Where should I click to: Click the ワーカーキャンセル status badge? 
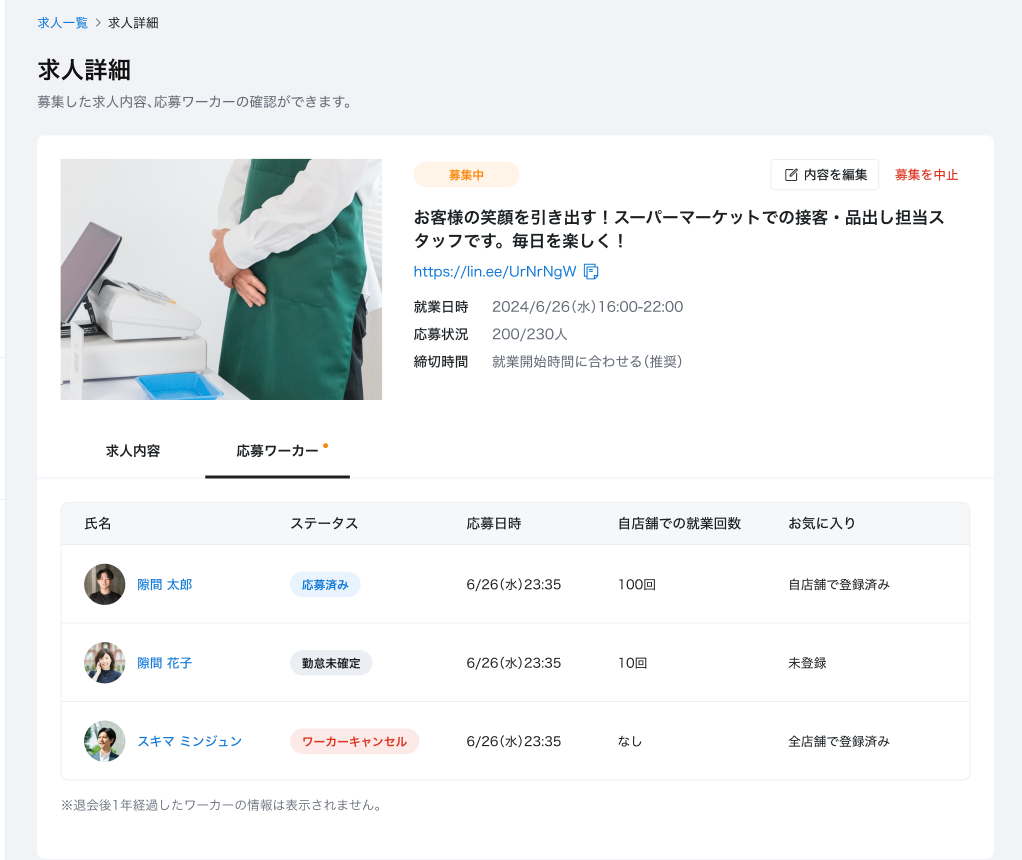[354, 741]
